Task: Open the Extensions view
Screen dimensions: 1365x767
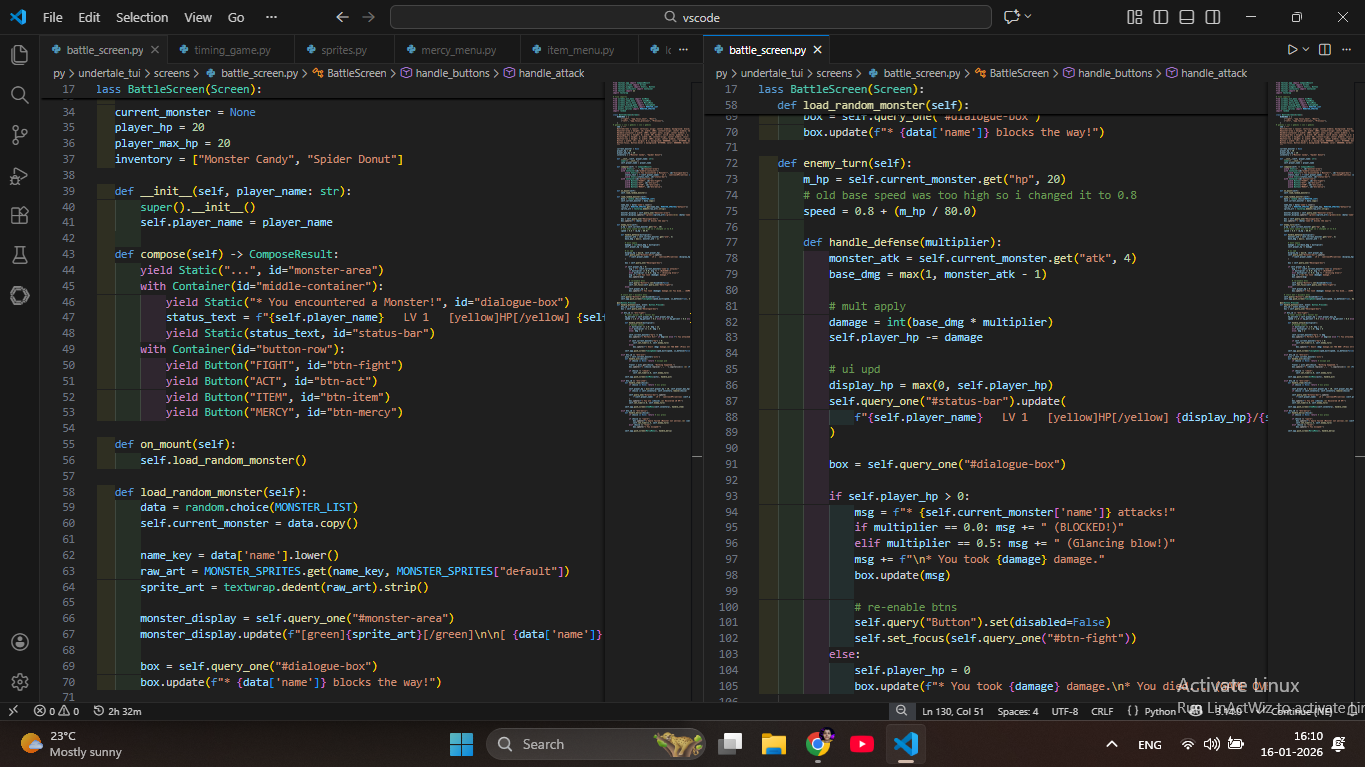Action: point(19,215)
